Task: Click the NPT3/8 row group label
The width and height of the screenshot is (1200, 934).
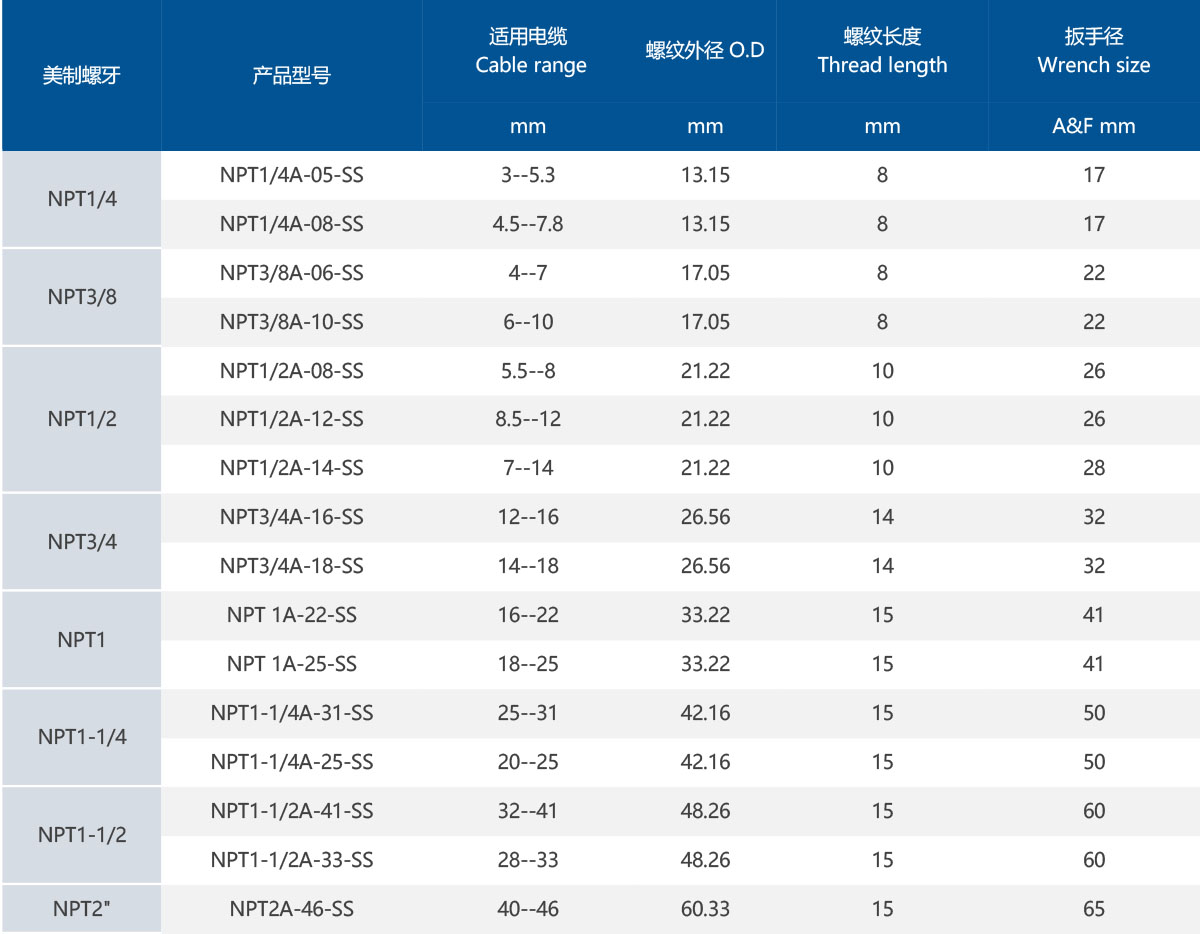Action: [80, 297]
